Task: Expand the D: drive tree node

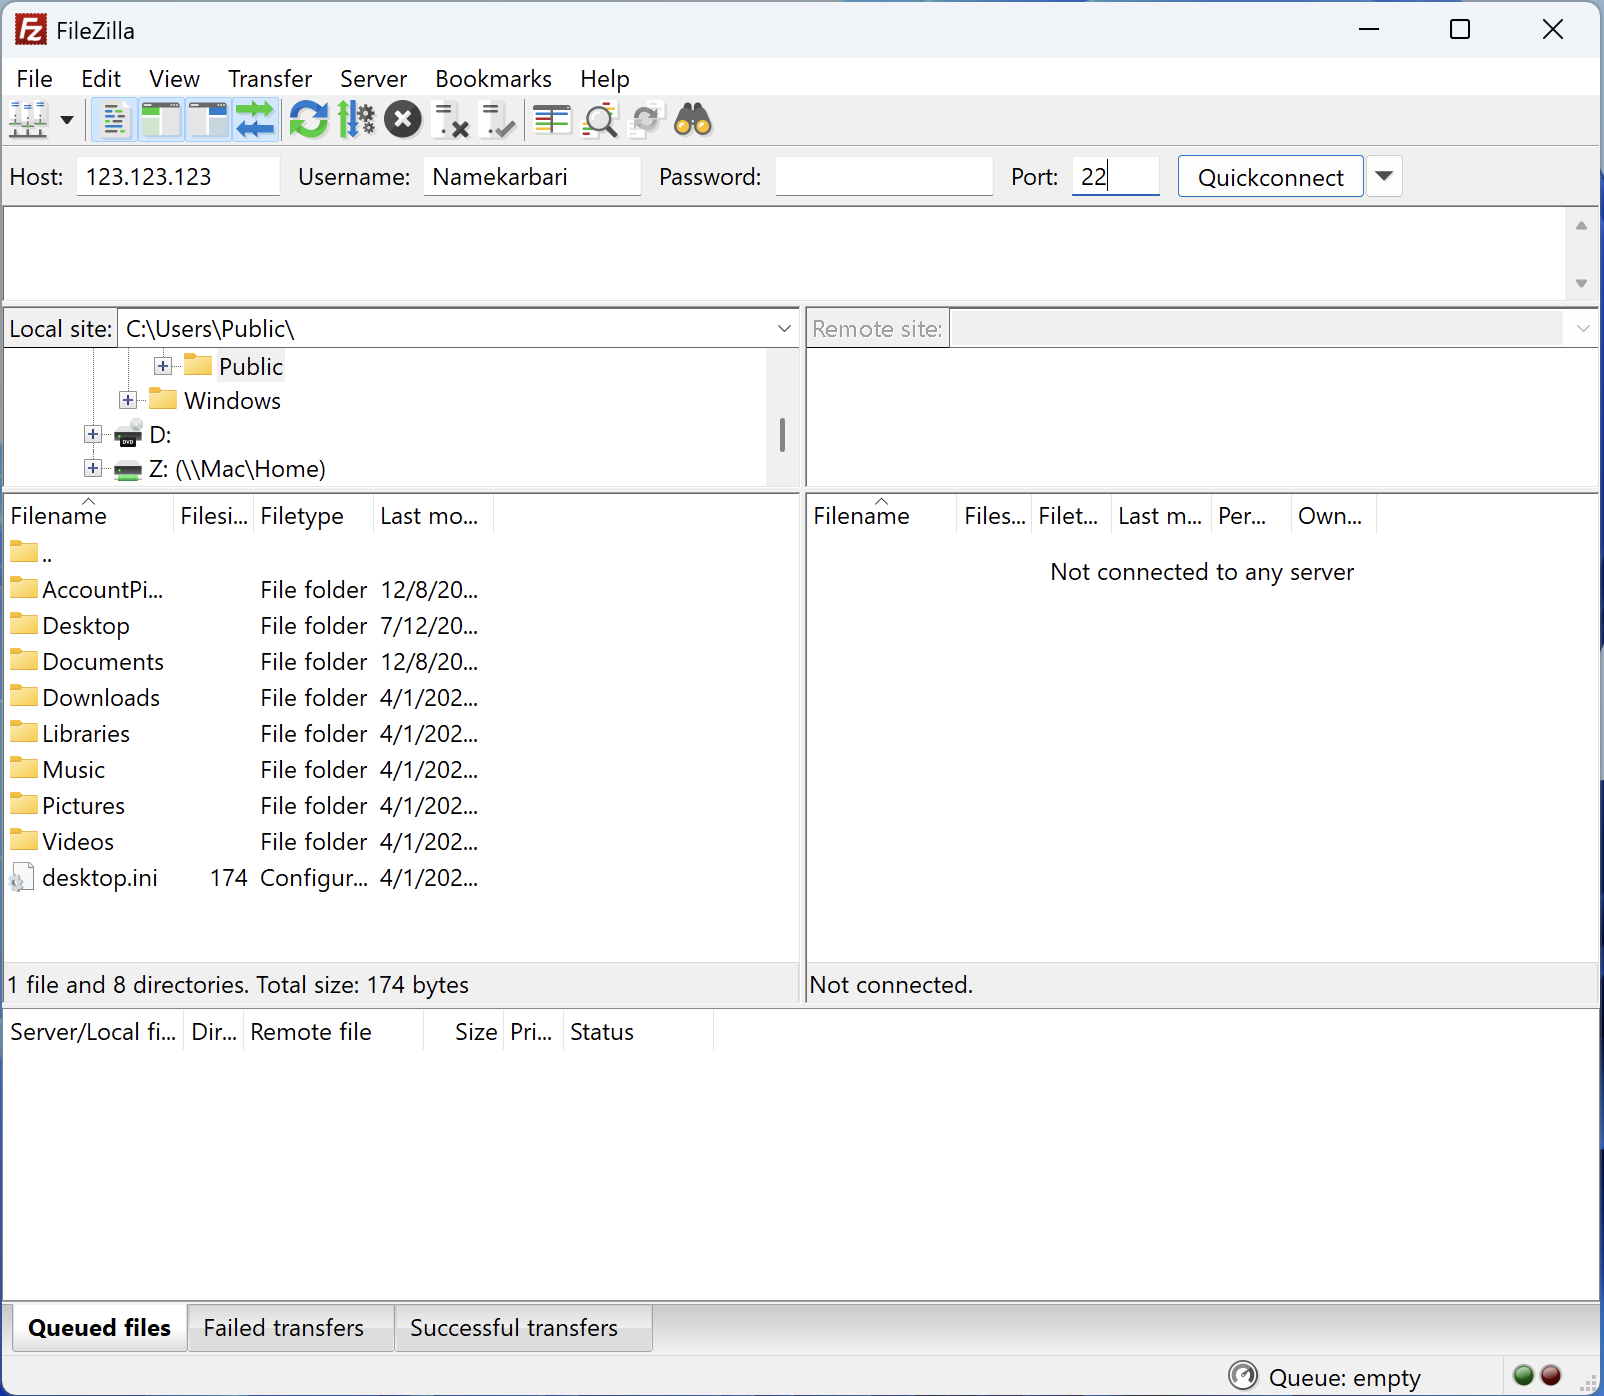Action: coord(93,434)
